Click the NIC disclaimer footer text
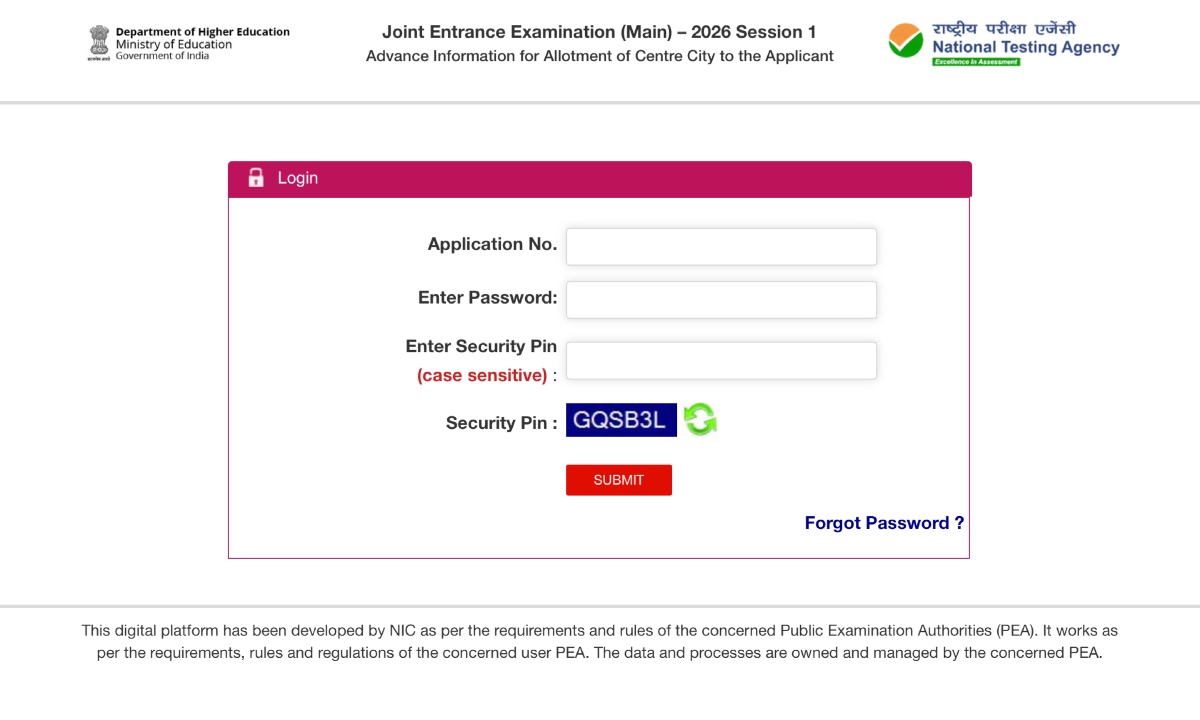This screenshot has height=720, width=1200. (x=600, y=641)
